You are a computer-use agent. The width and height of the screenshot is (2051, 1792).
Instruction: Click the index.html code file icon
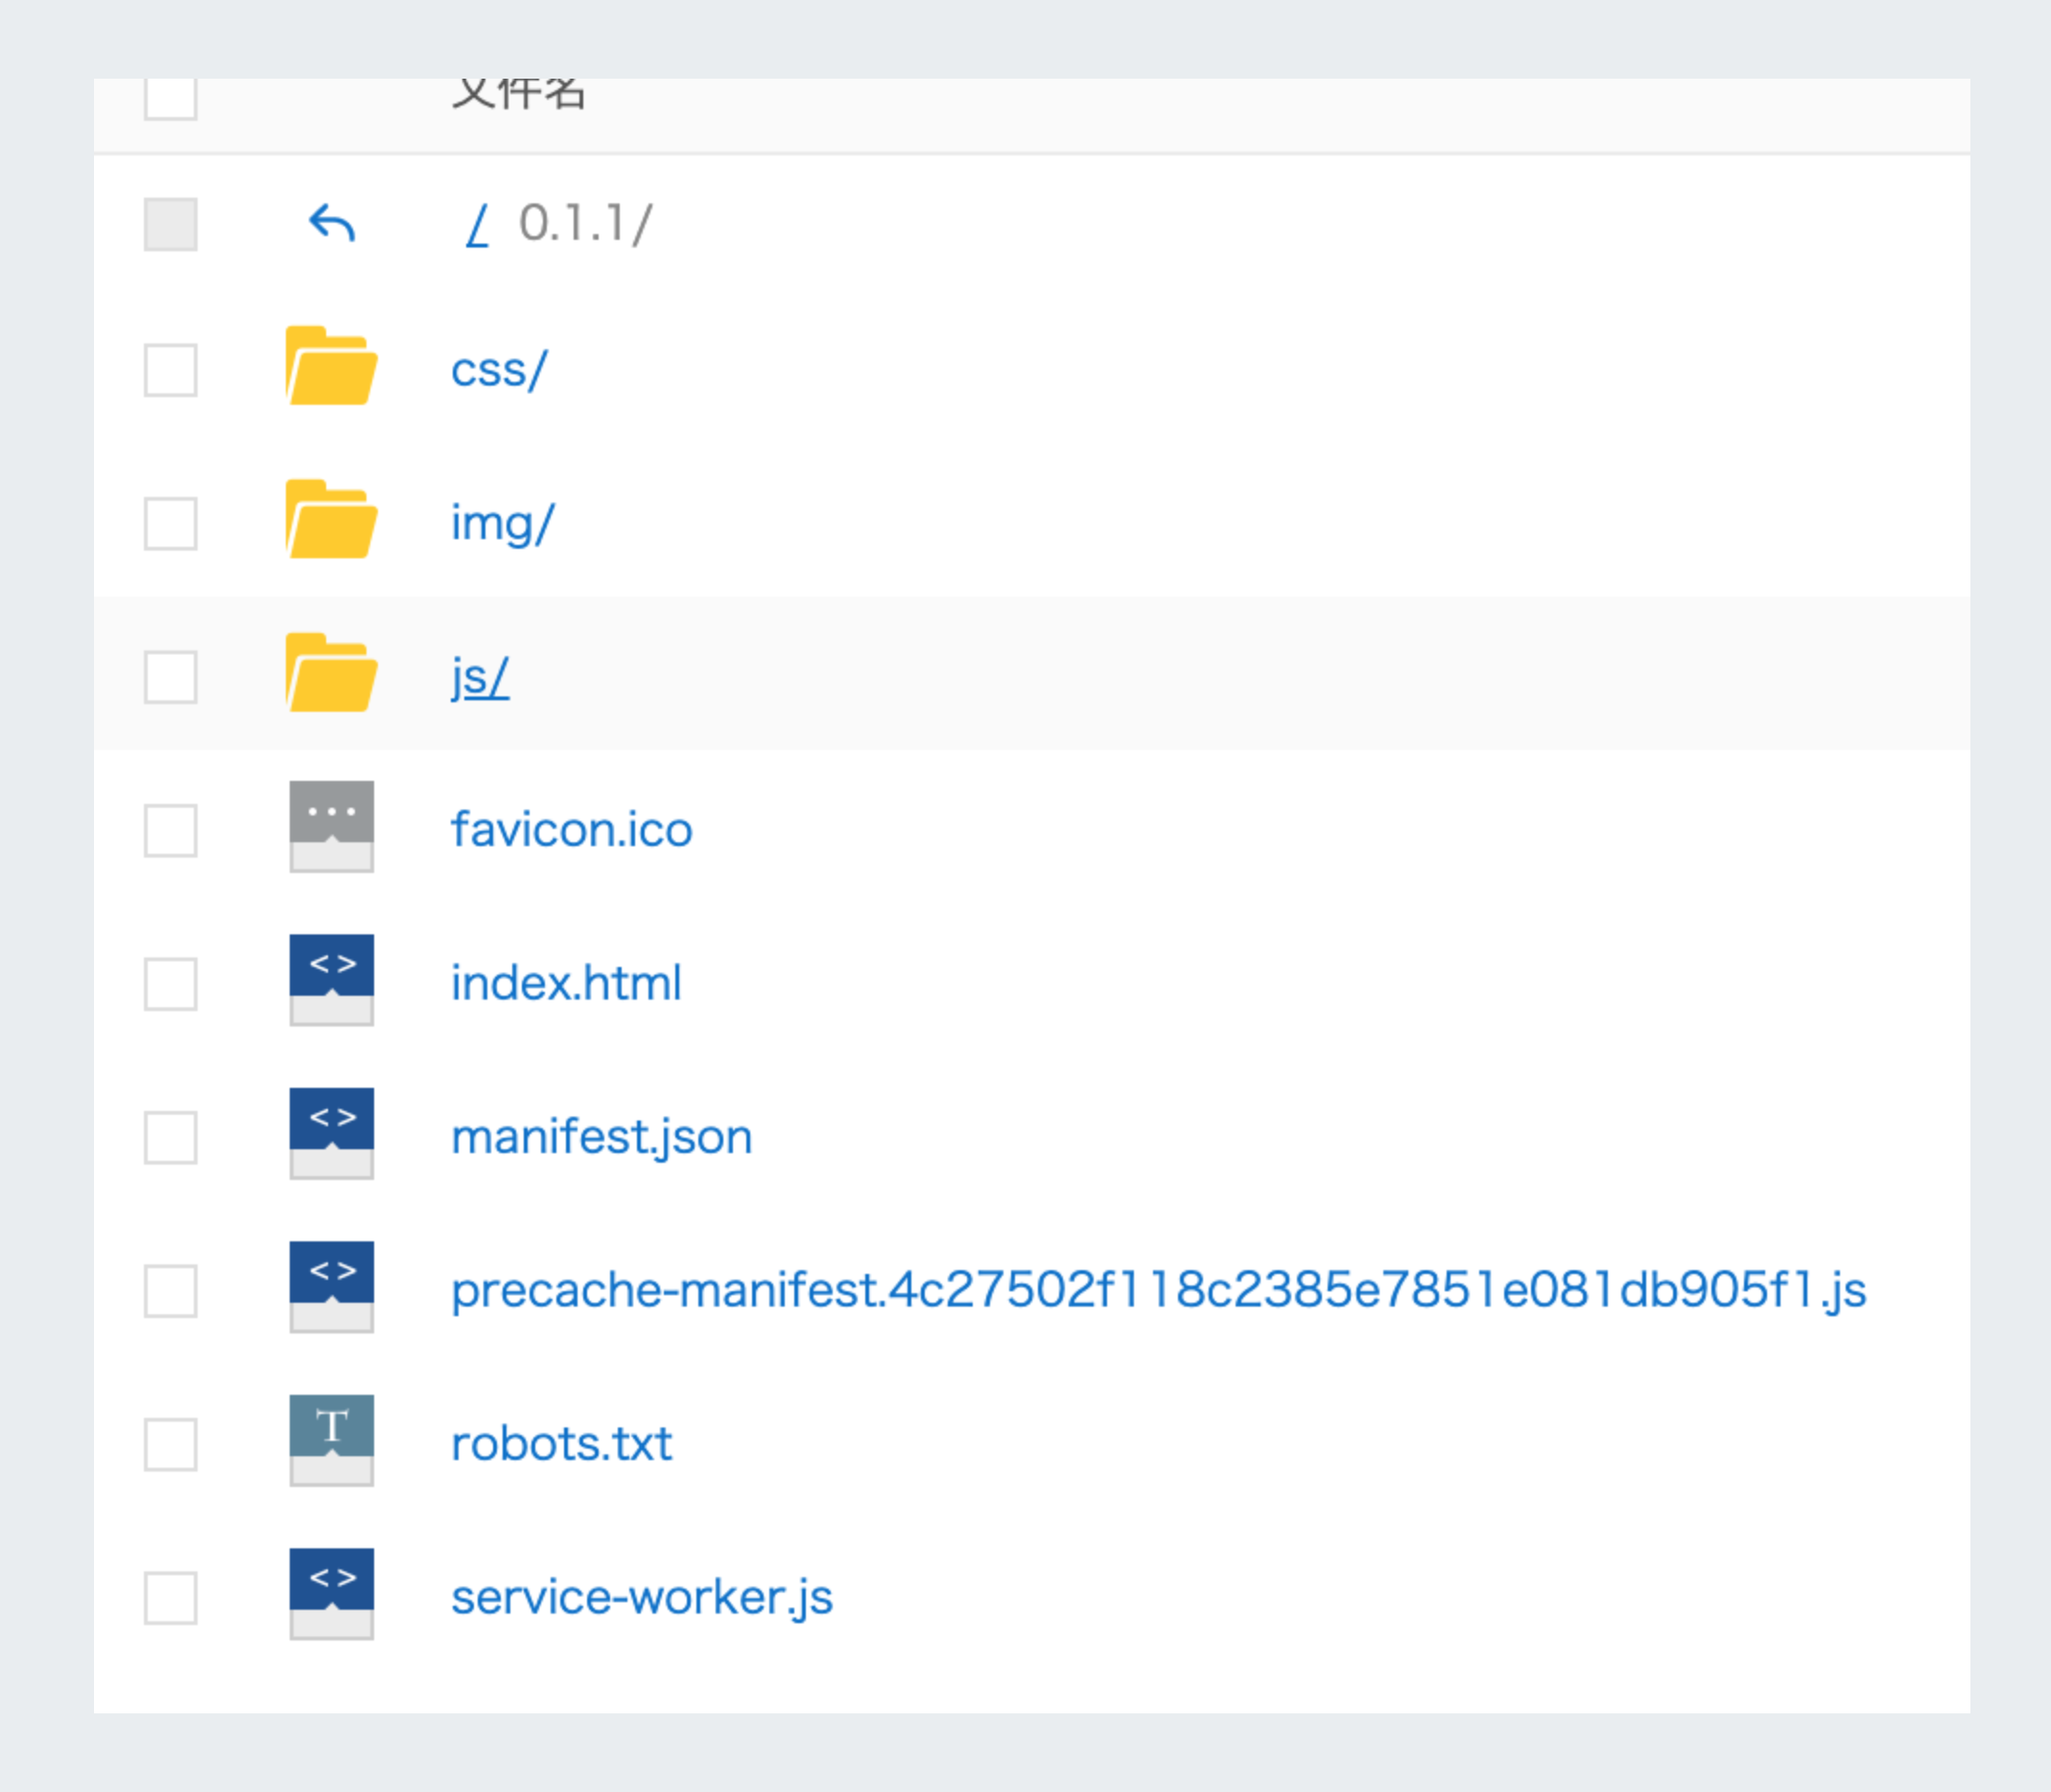pyautogui.click(x=331, y=980)
